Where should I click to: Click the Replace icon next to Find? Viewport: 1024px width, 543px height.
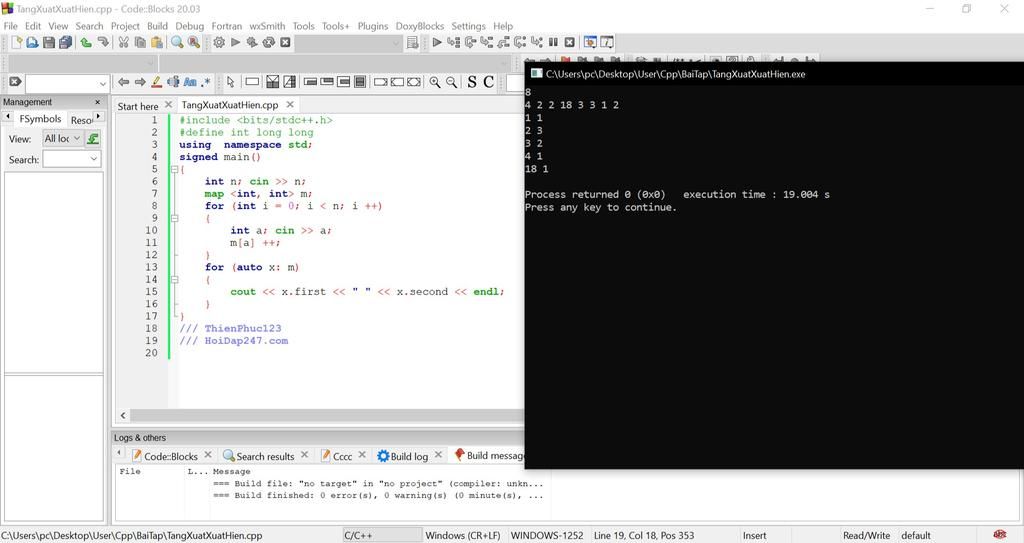(x=194, y=42)
